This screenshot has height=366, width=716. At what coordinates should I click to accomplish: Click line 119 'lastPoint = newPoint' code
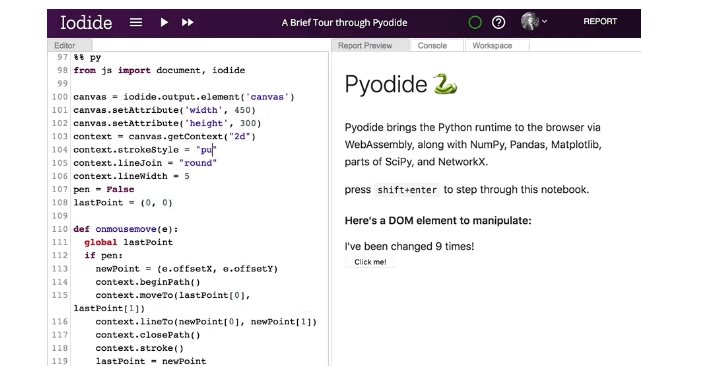point(151,361)
